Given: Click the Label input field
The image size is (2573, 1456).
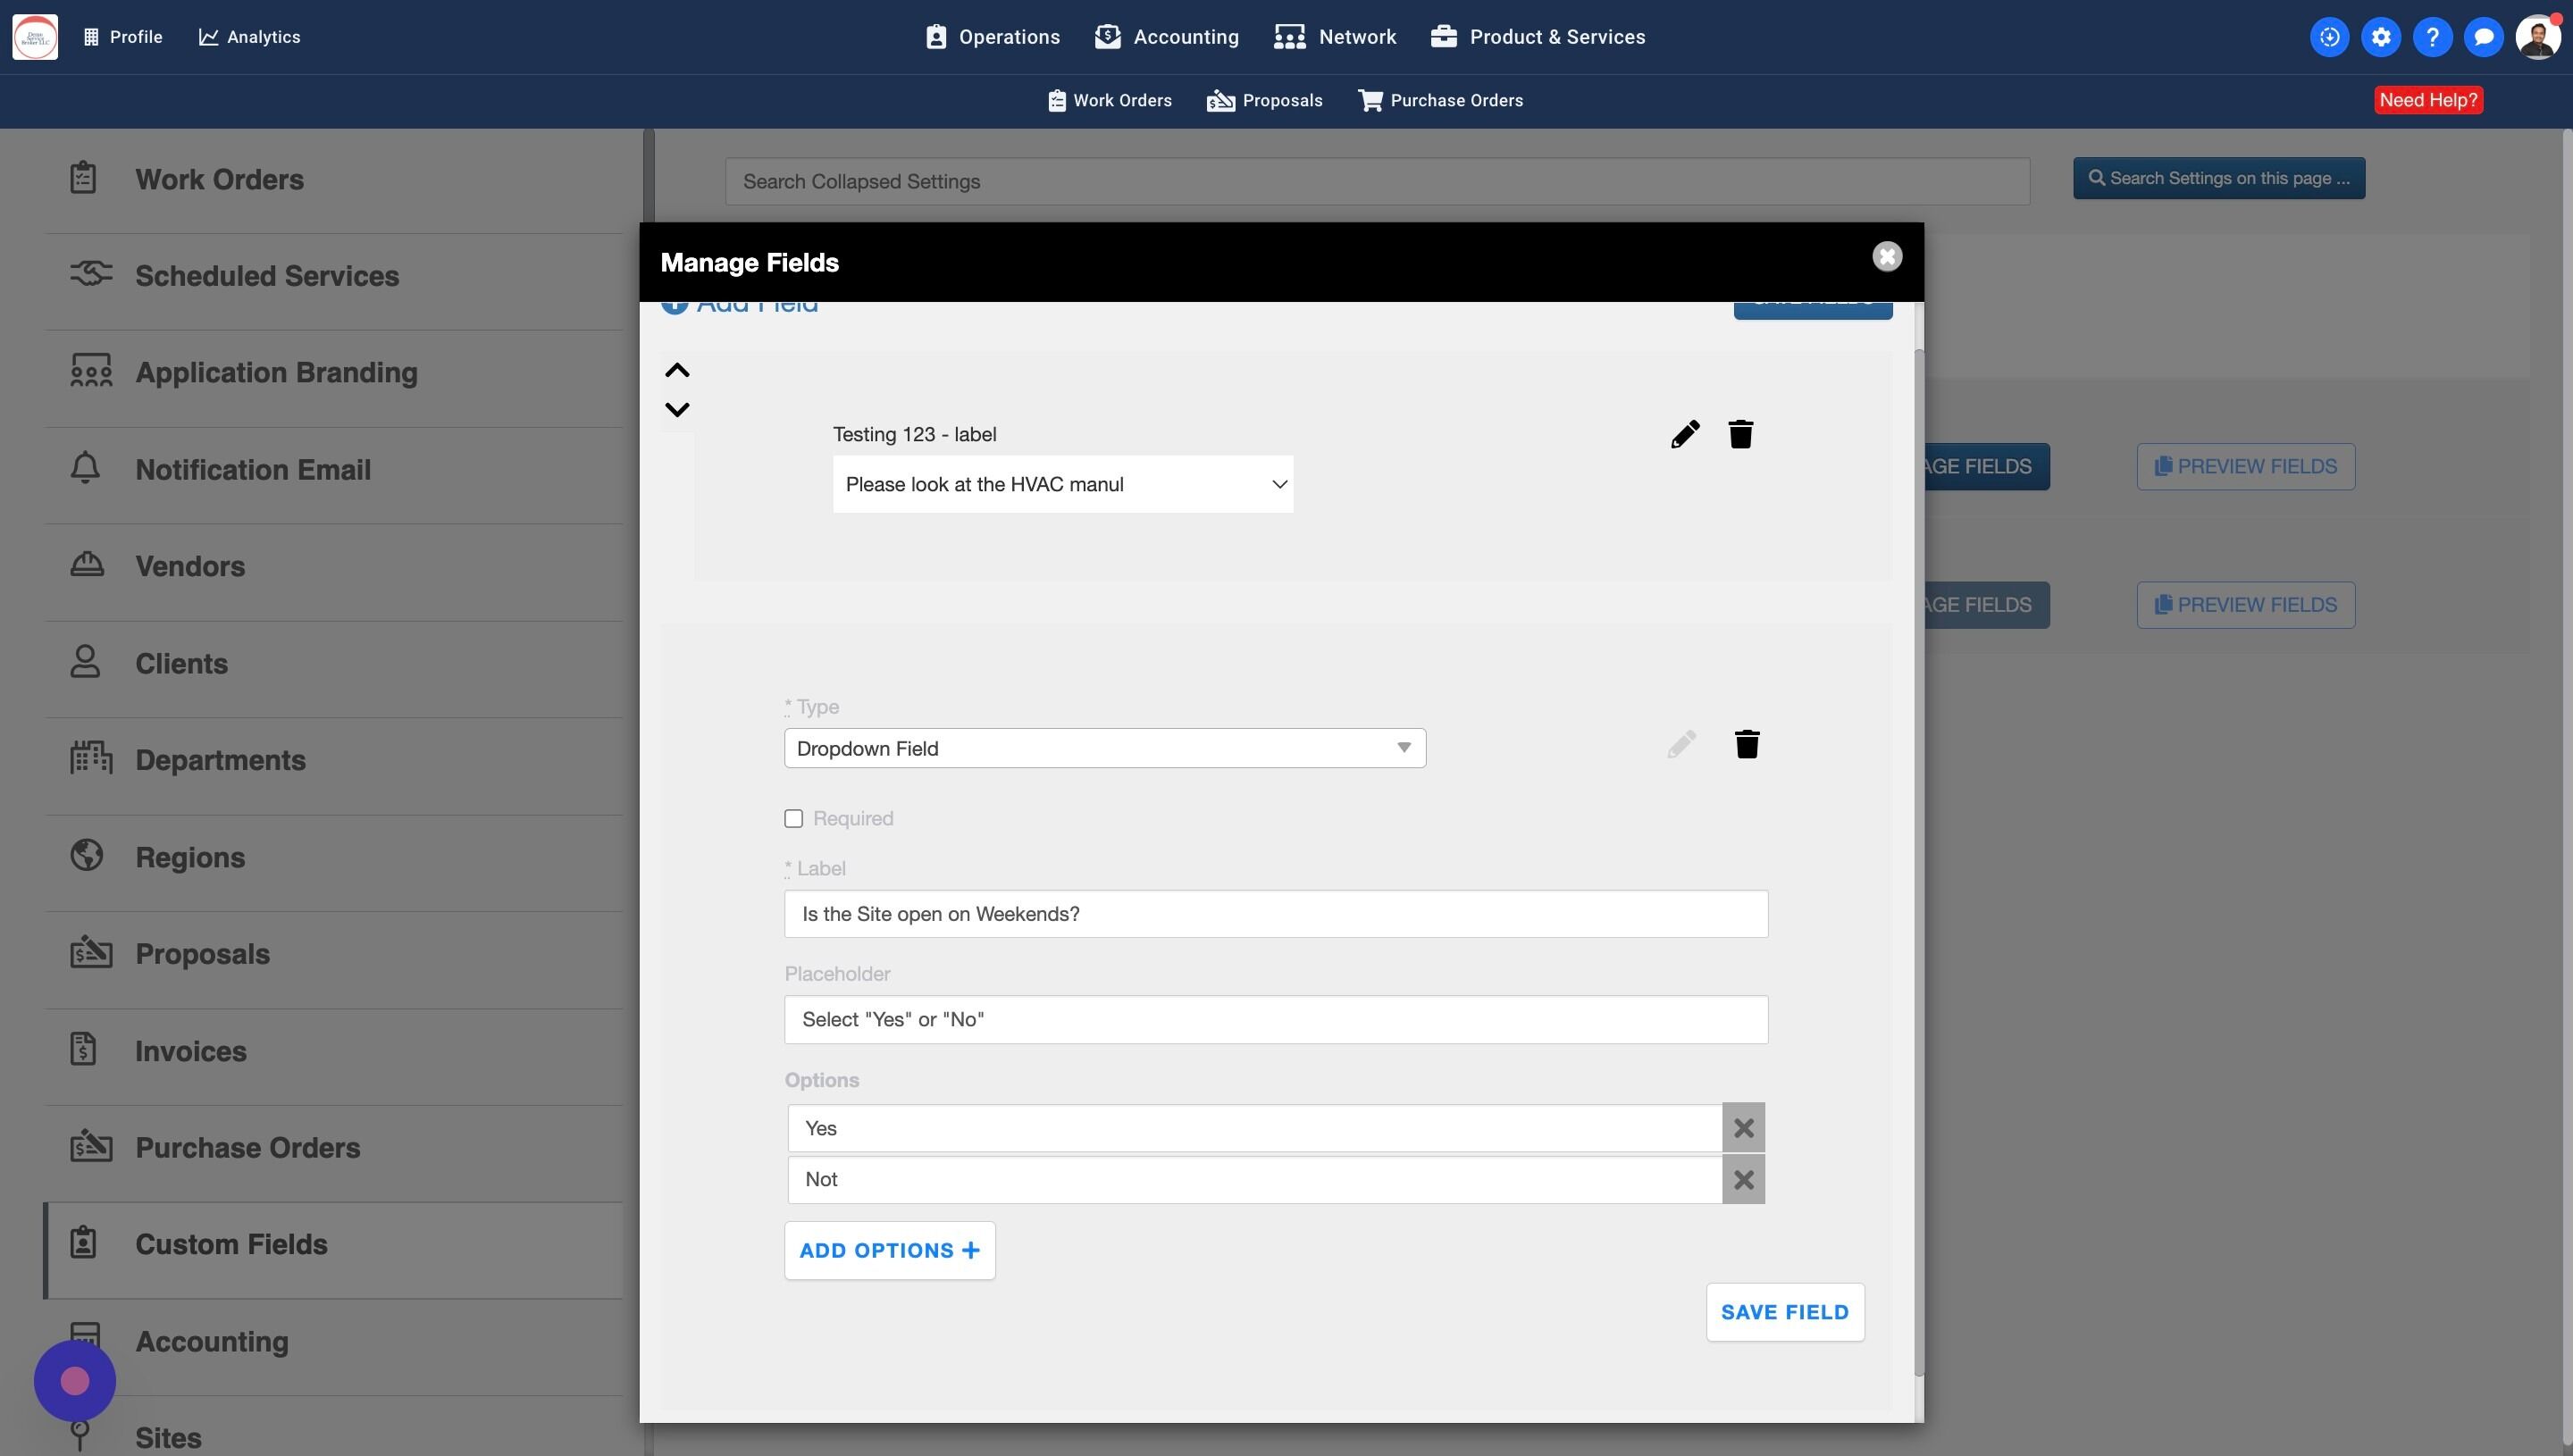Looking at the screenshot, I should 1275,914.
